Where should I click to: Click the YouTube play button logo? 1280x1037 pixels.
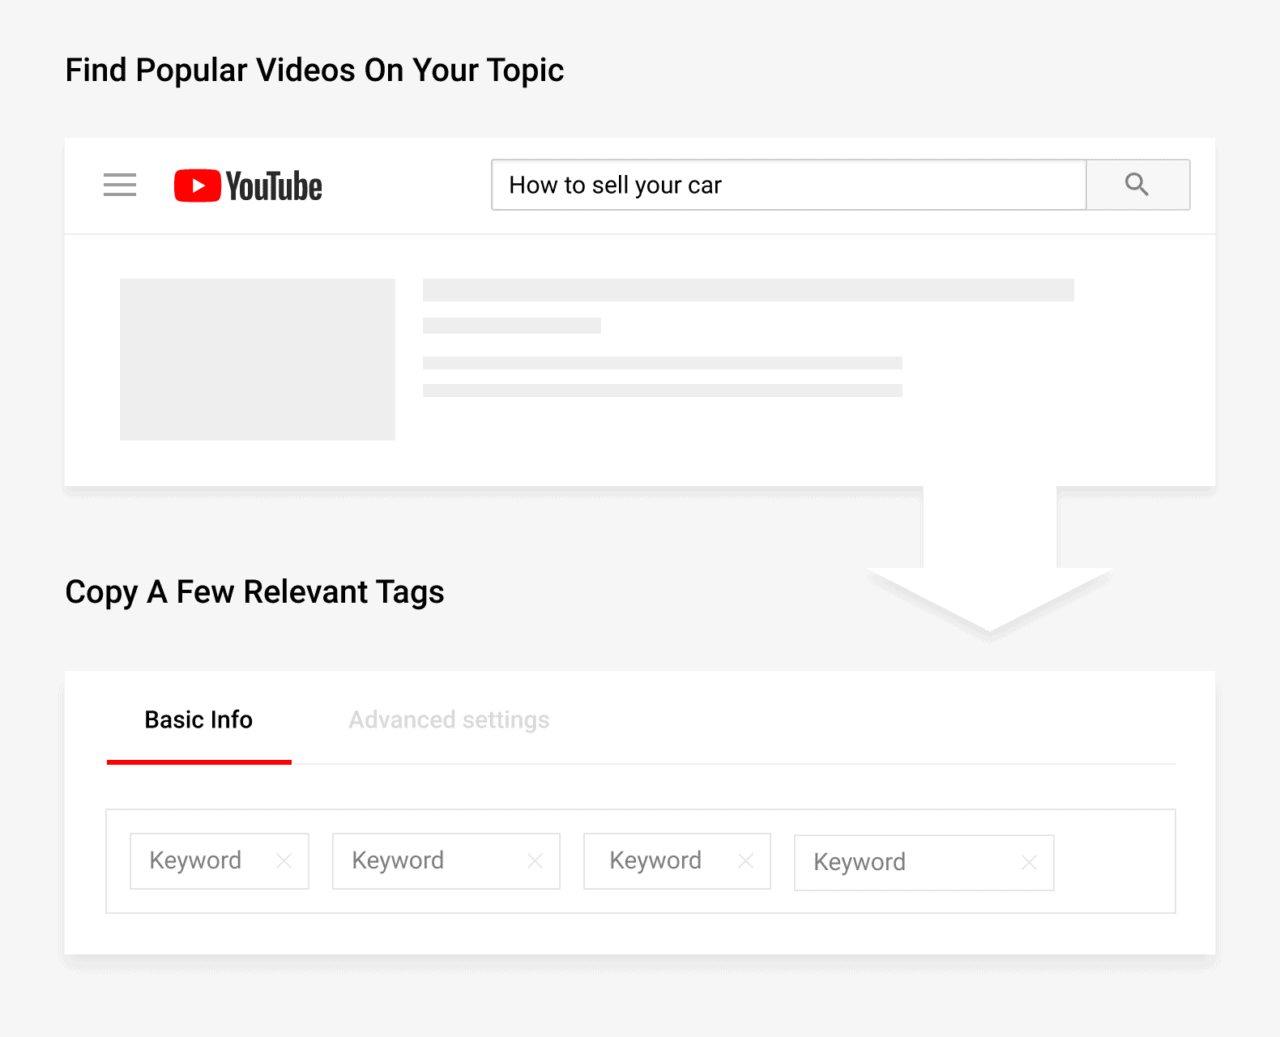[x=196, y=185]
